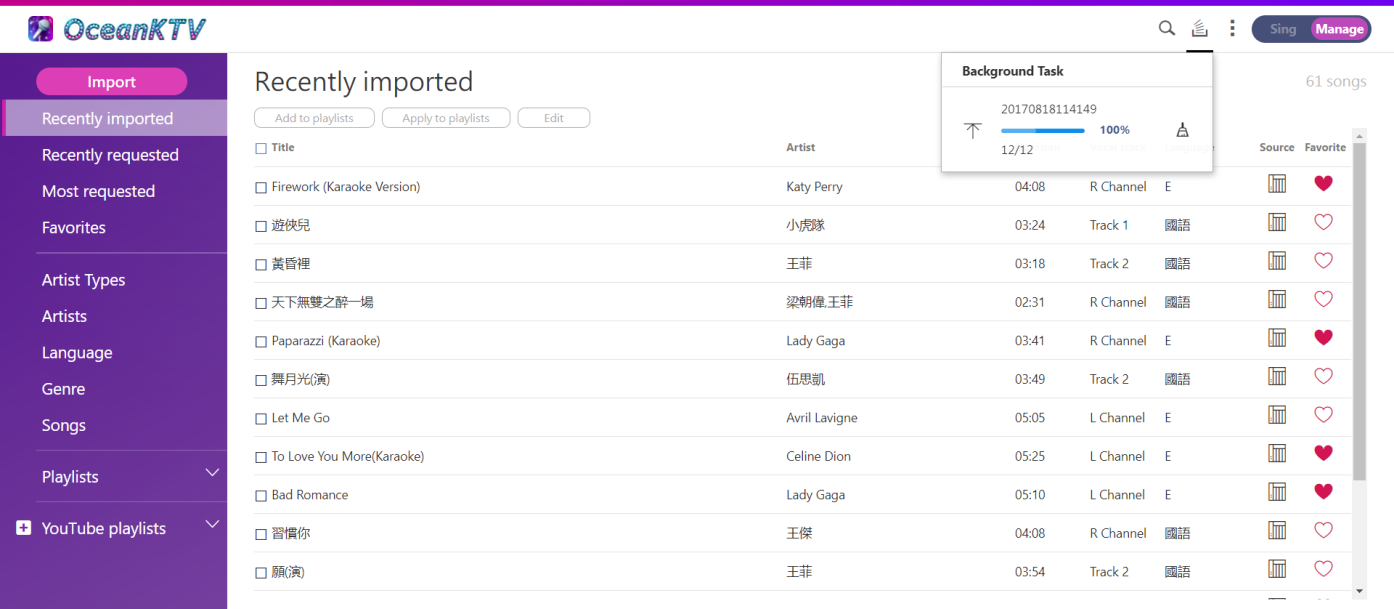Tick the select-all checkbox beside Title
This screenshot has height=609, width=1394.
261,148
